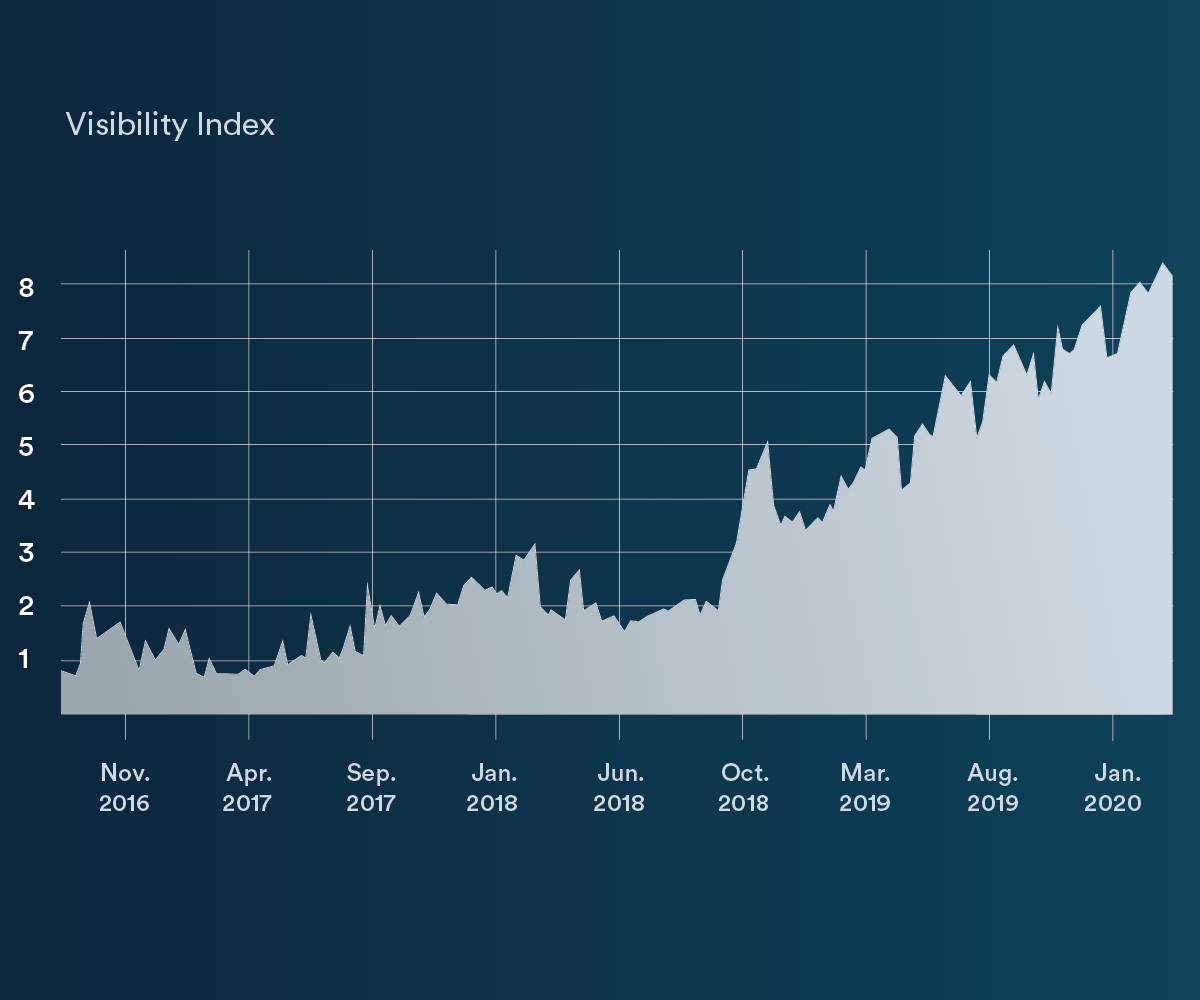The width and height of the screenshot is (1200, 1000).
Task: Click the y-axis value 8
Action: coord(27,287)
